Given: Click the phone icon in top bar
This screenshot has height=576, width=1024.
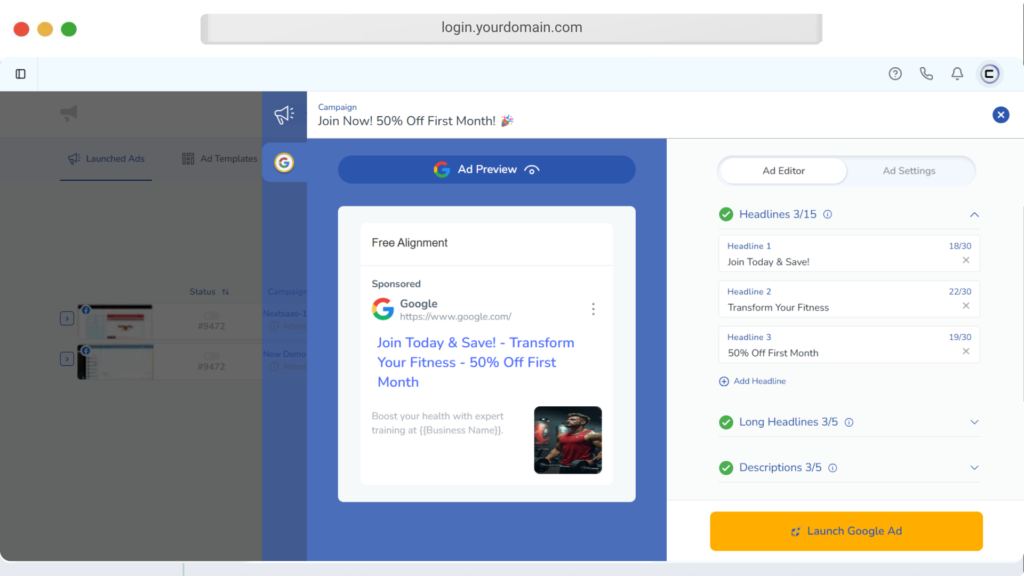Looking at the screenshot, I should [926, 74].
